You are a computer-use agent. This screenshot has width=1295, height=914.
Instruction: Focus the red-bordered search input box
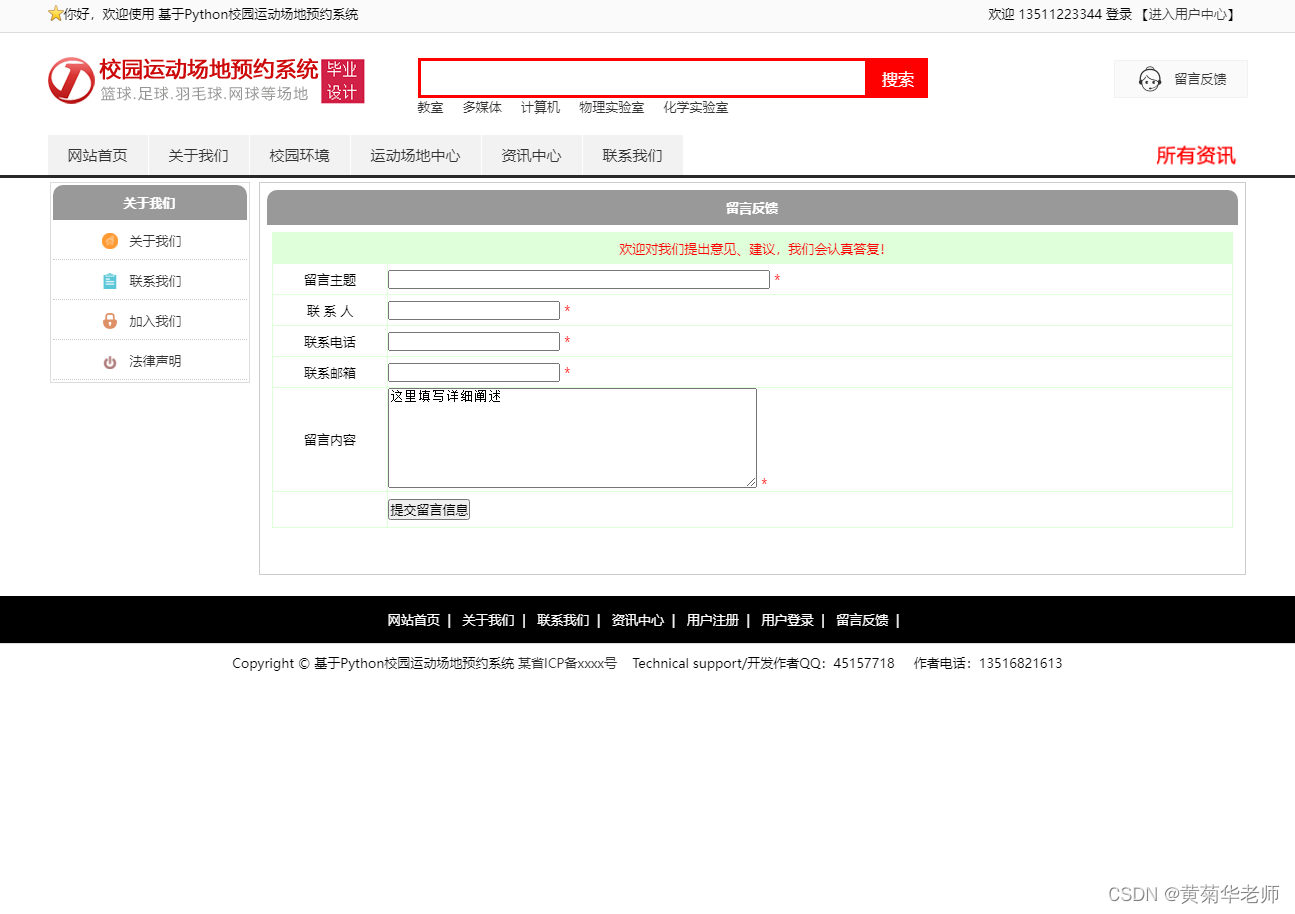tap(642, 78)
